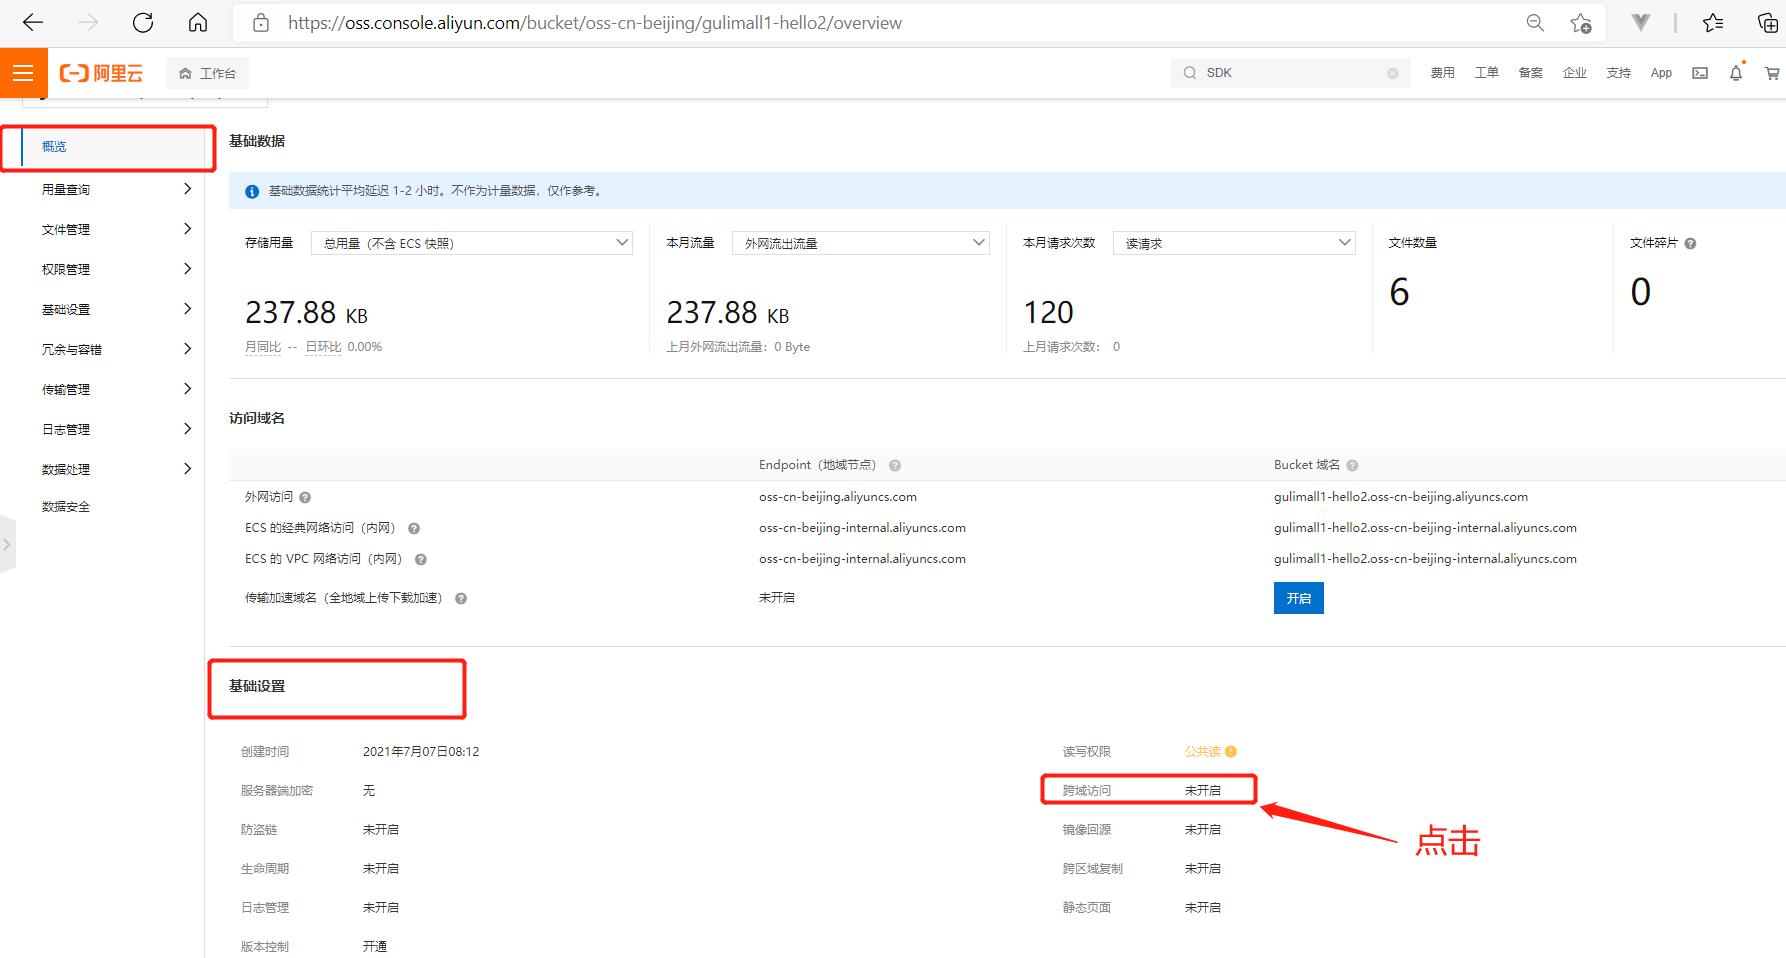The image size is (1786, 958).
Task: Click the 公共读 read-write permission link
Action: (1203, 751)
